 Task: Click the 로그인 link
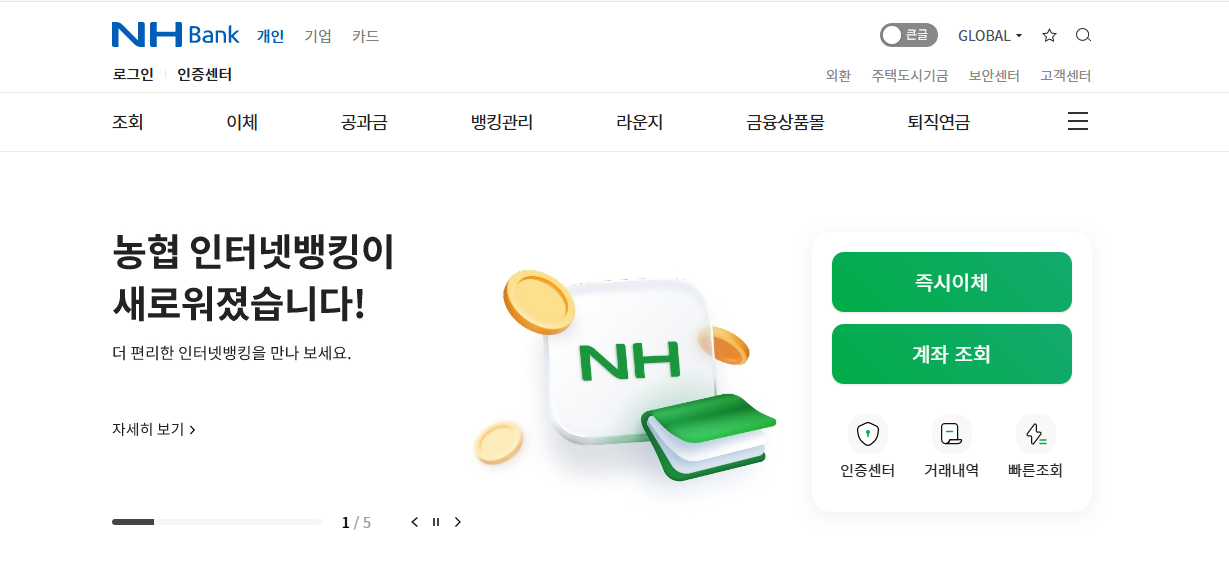tap(133, 74)
